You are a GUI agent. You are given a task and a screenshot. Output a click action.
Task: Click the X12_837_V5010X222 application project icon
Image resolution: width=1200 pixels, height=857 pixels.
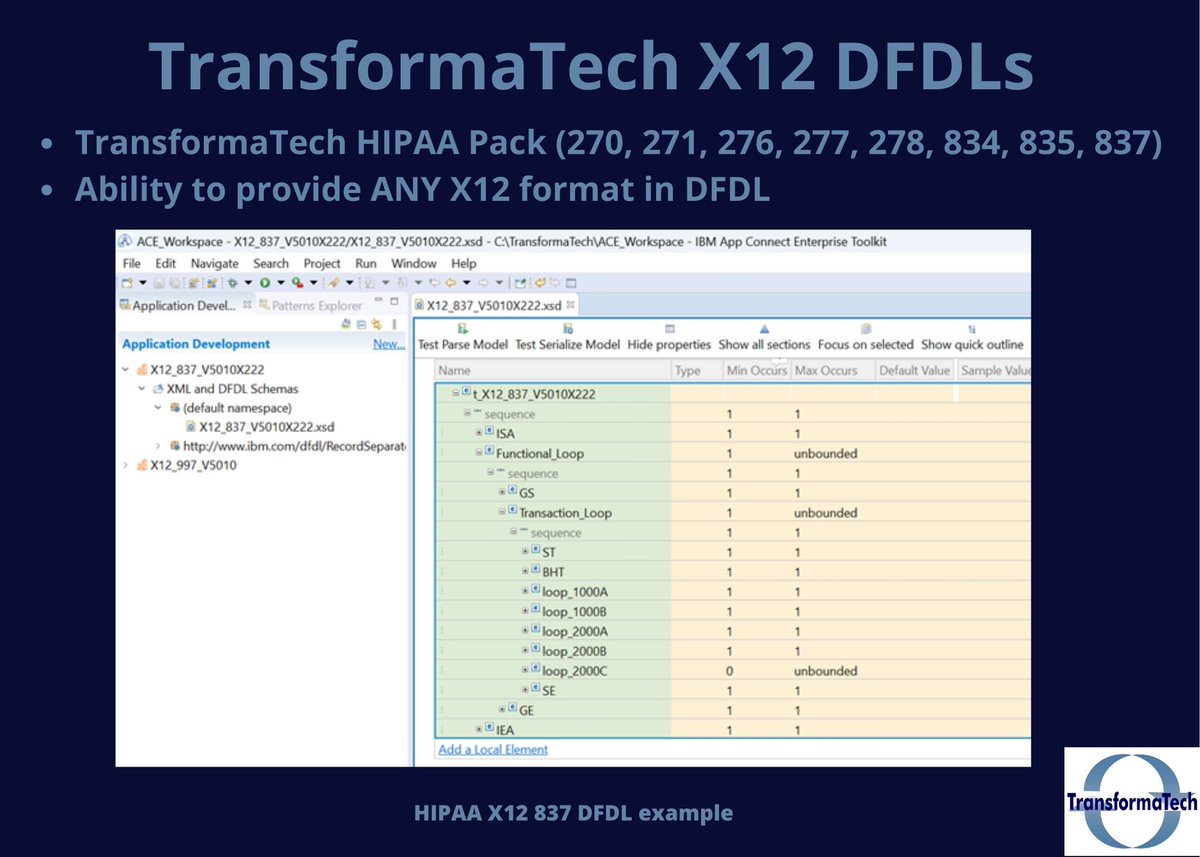tap(141, 369)
